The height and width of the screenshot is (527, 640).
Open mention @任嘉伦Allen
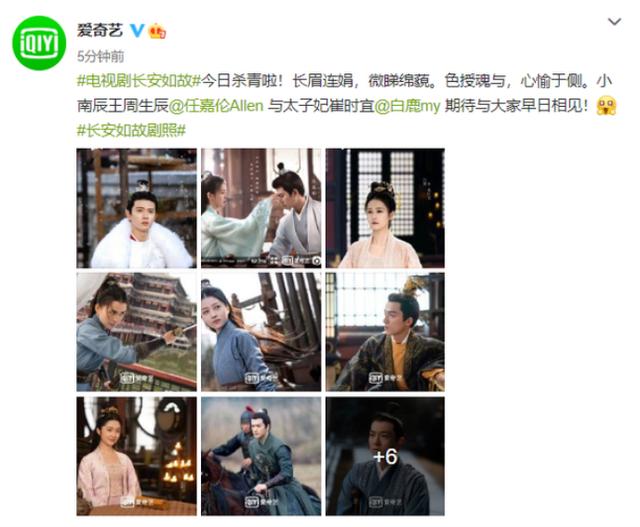tap(216, 106)
